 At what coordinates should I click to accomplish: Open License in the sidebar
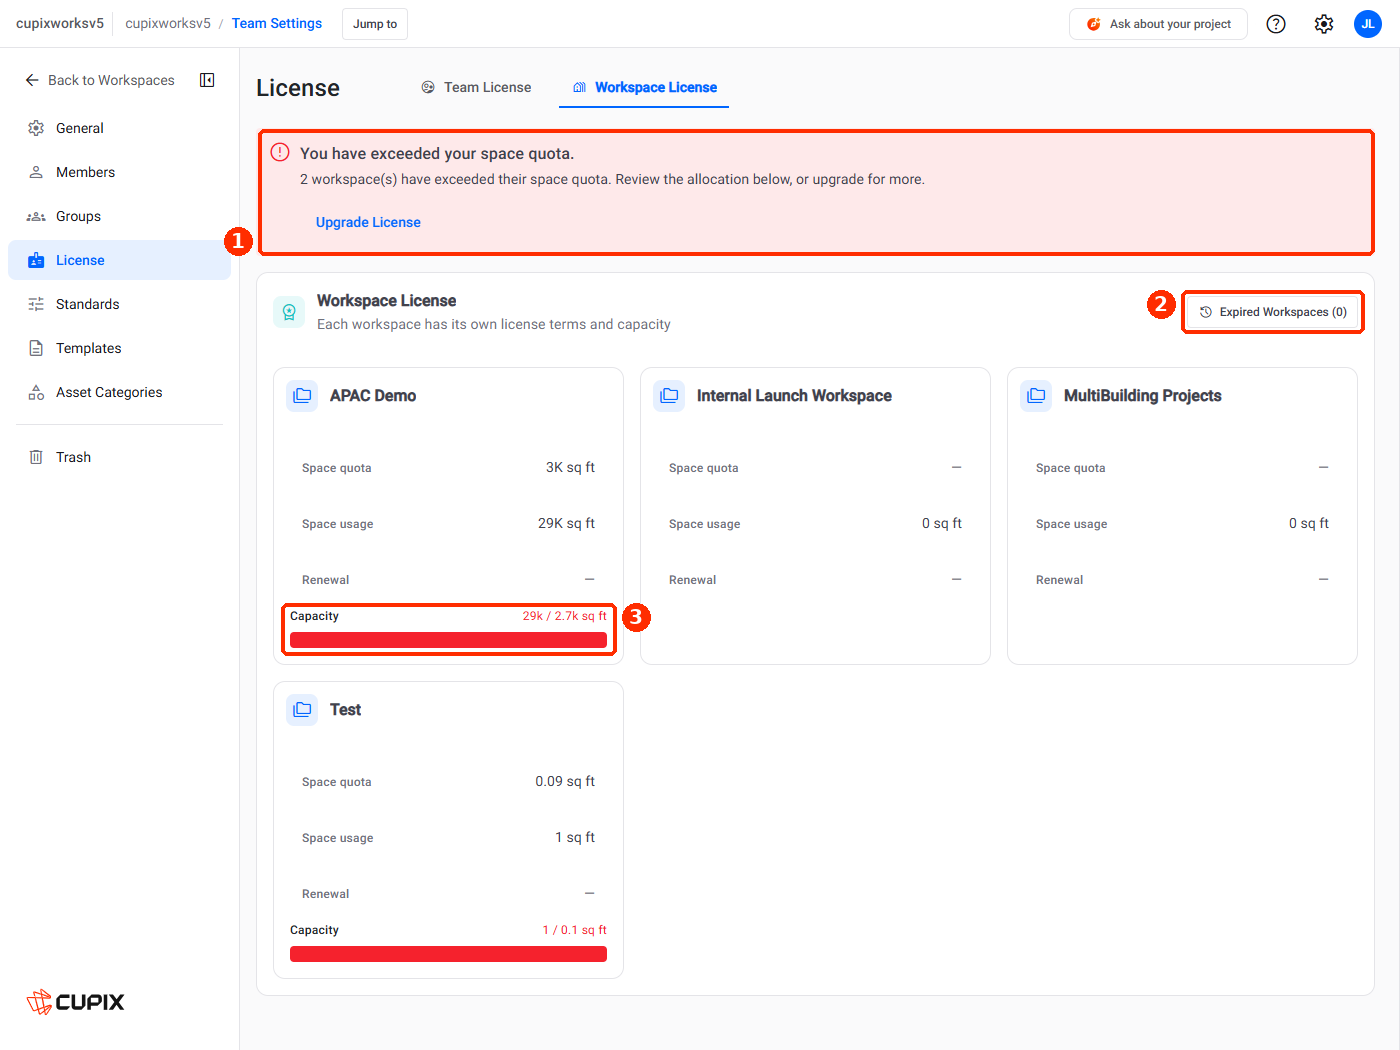119,260
